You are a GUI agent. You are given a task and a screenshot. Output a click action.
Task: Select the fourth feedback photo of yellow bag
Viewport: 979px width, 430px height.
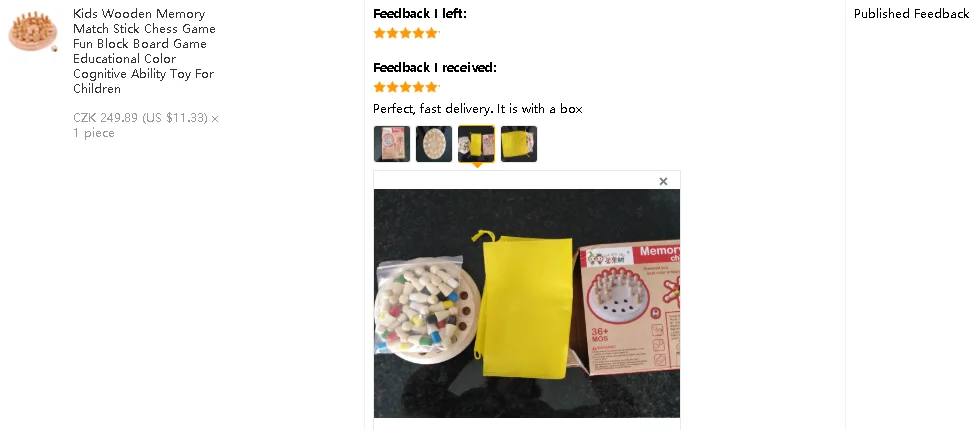point(519,144)
